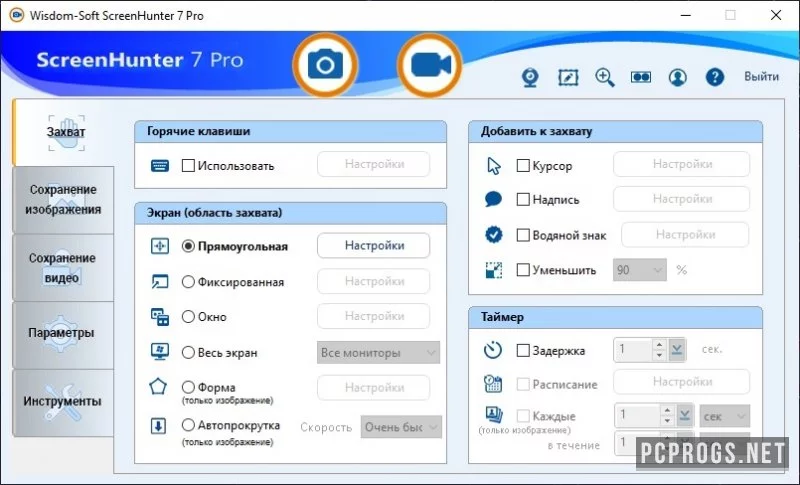The height and width of the screenshot is (485, 800).
Task: Click the keyboard hotkeys icon
Action: coord(160,166)
